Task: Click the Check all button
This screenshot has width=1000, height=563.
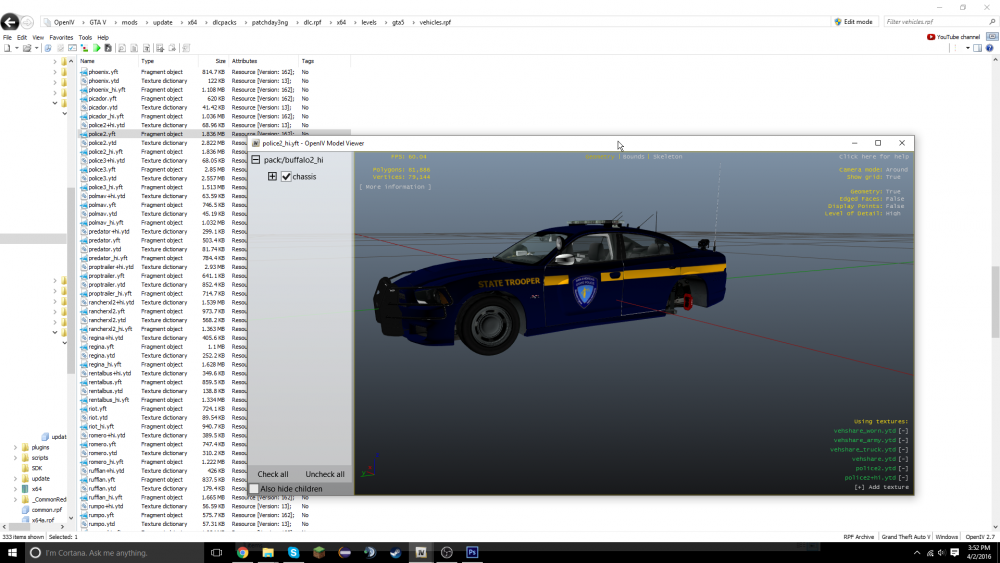Action: click(273, 474)
